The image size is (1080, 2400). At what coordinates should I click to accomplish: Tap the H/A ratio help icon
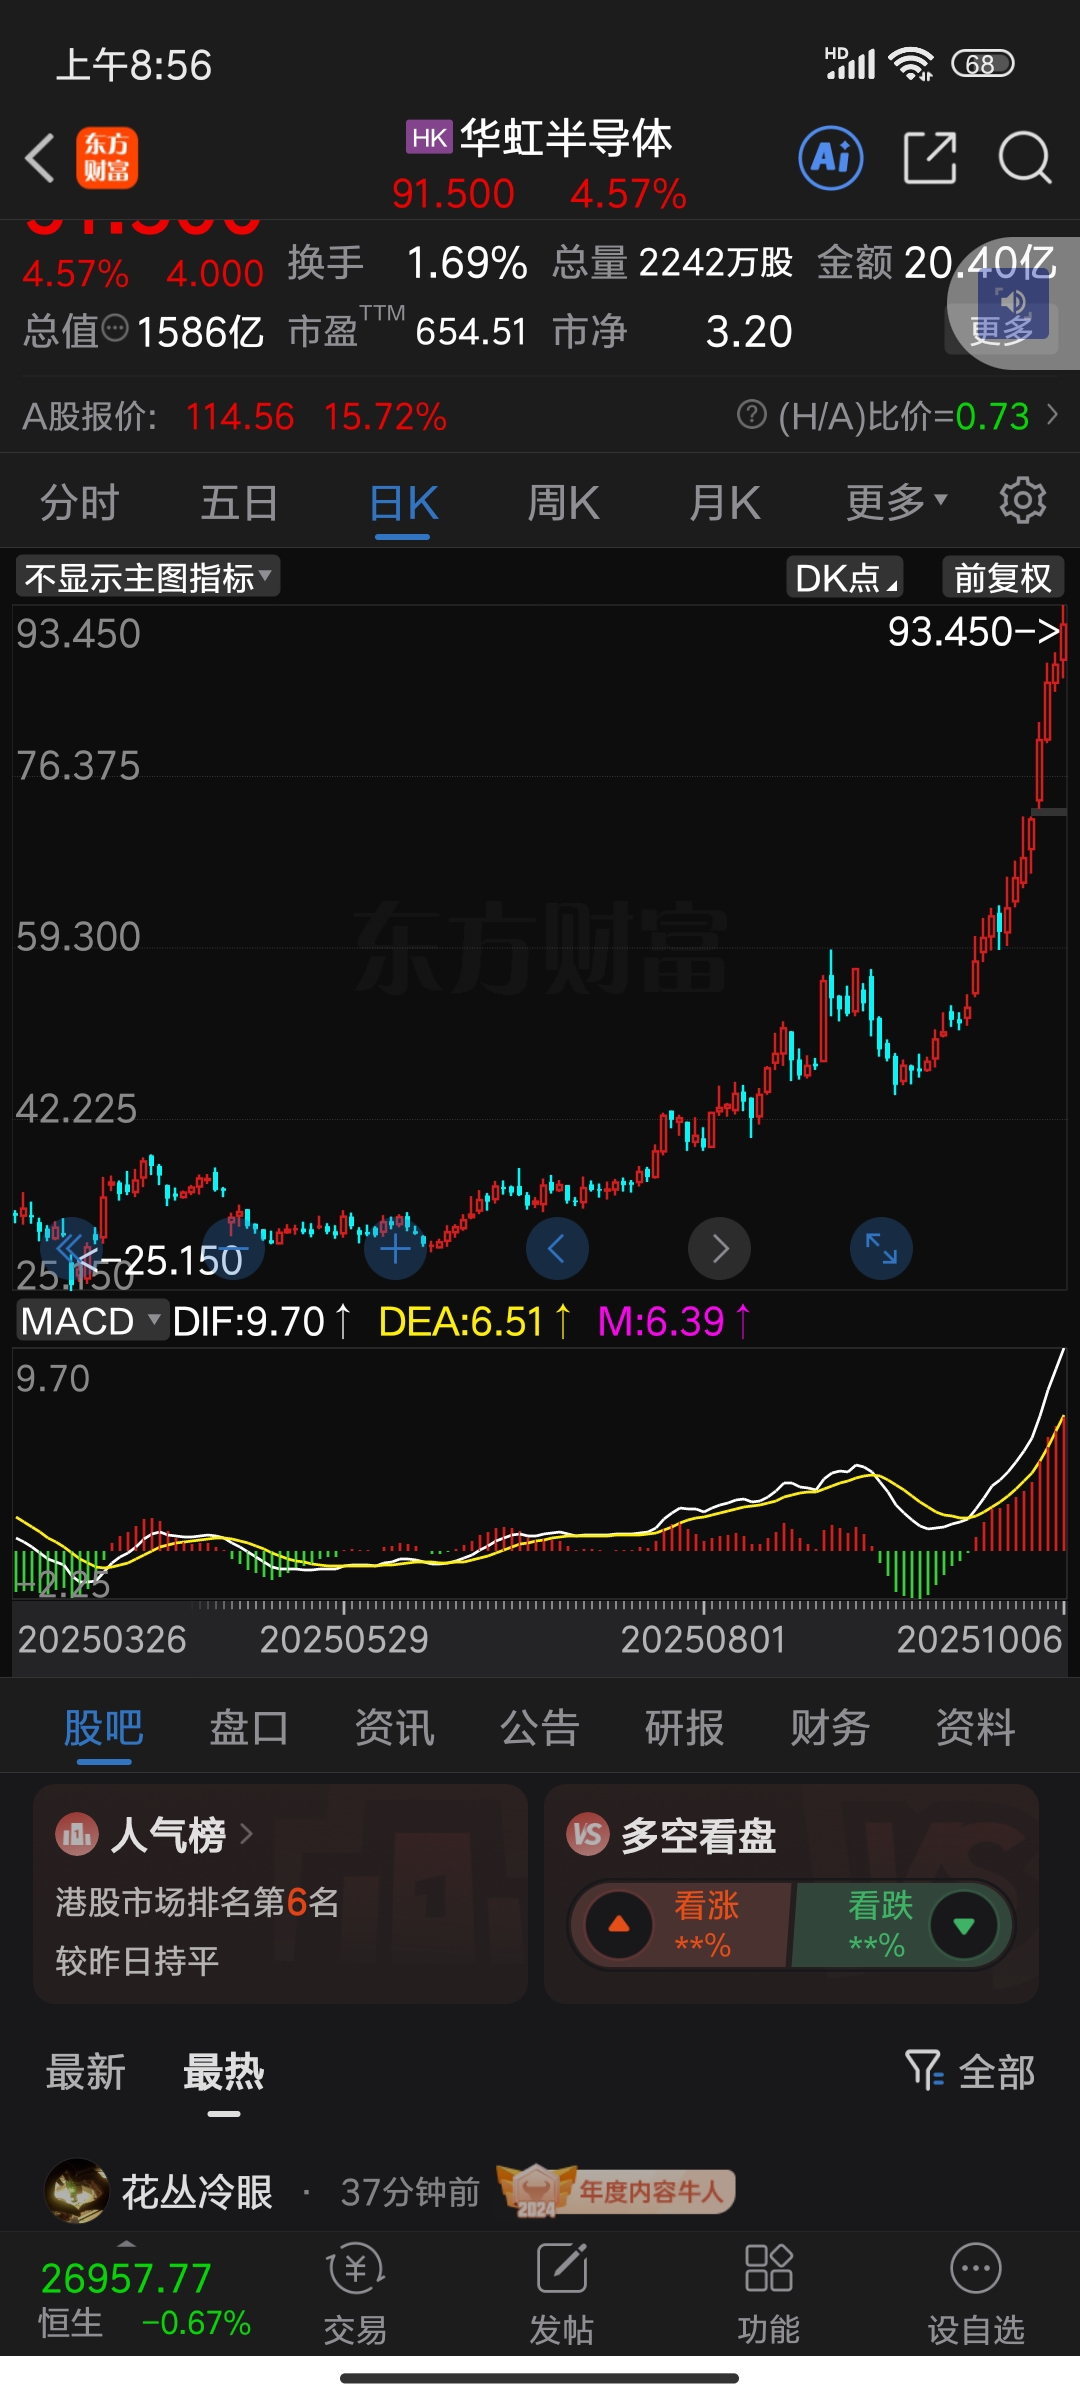click(x=752, y=414)
